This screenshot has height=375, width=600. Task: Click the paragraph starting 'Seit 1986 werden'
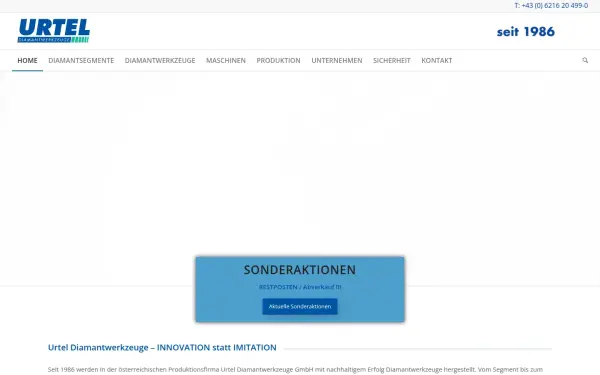tap(295, 370)
